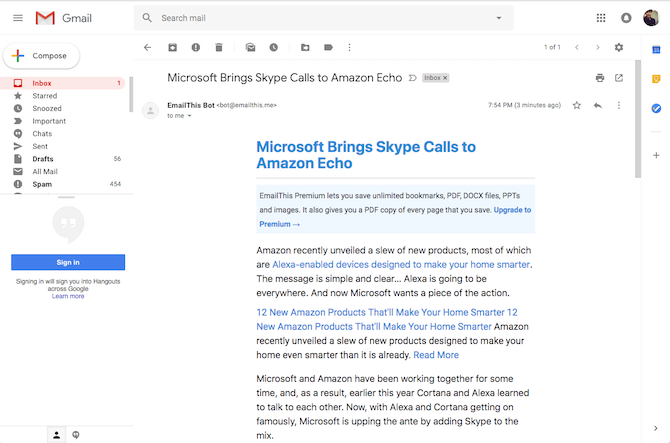Open the Settings gear menu

(x=618, y=47)
